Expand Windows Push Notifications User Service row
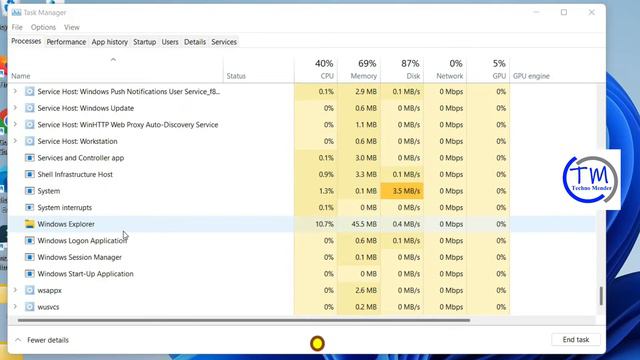 point(15,91)
